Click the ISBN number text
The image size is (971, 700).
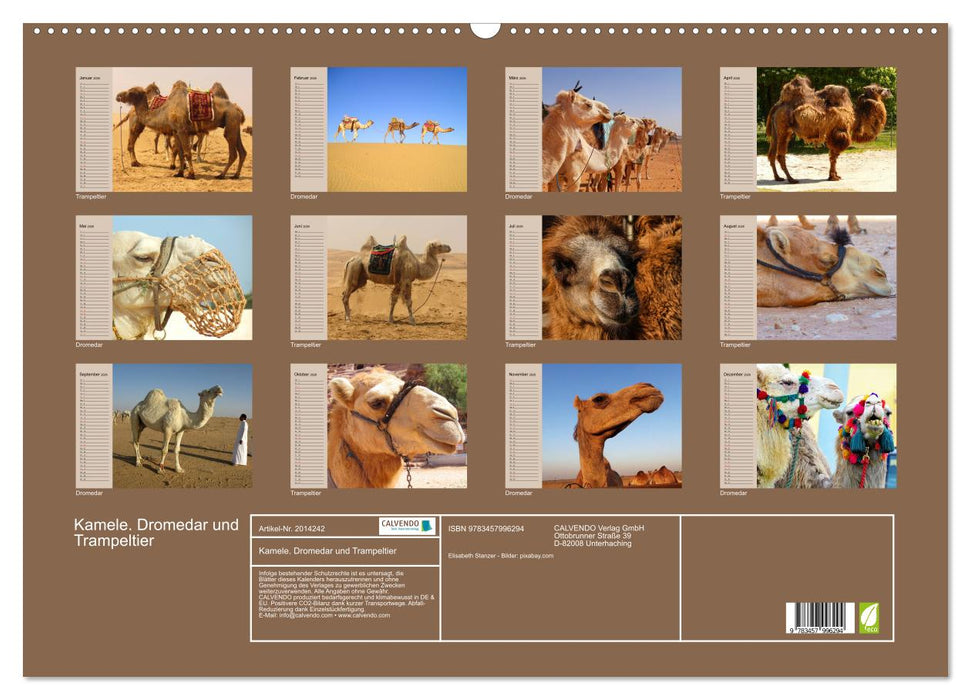[x=486, y=528]
